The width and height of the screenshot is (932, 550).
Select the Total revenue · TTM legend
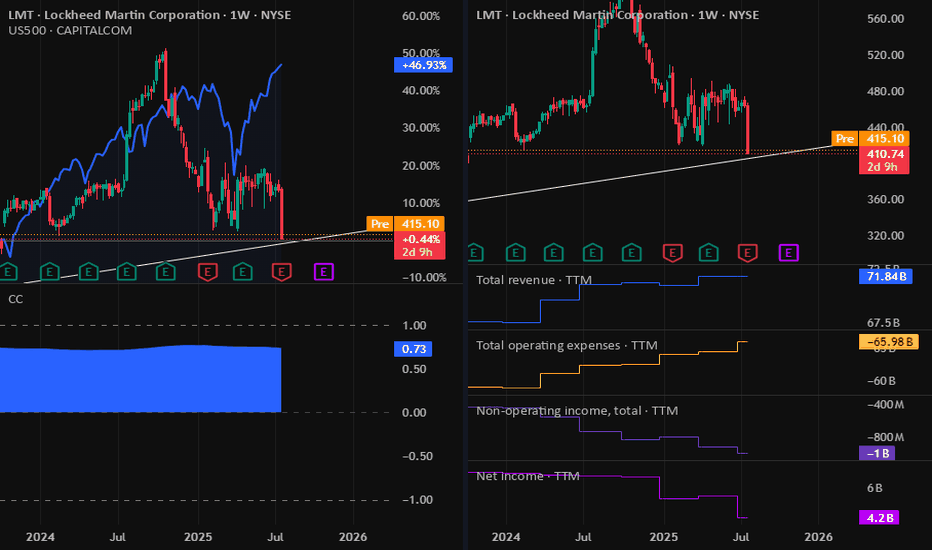point(534,280)
